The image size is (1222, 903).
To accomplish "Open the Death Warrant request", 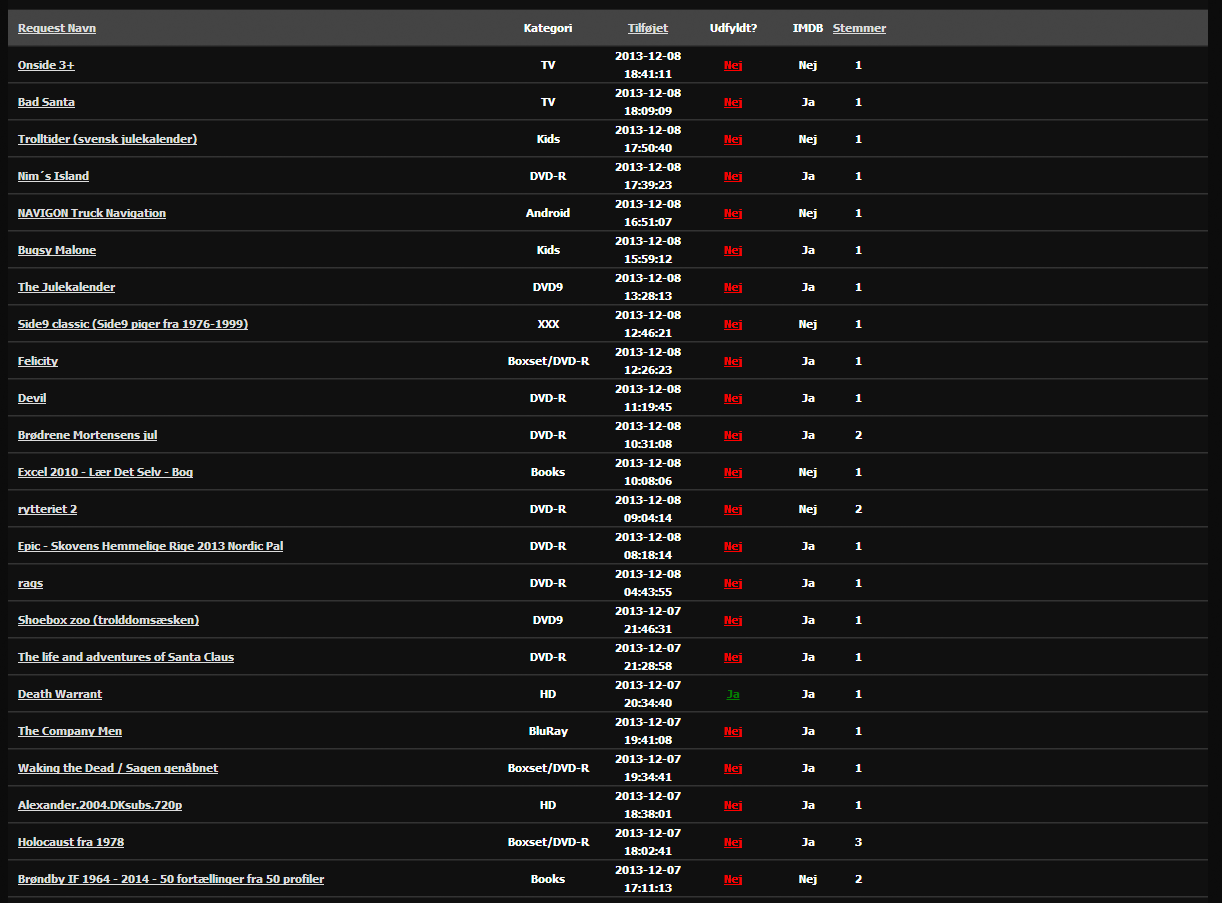I will pyautogui.click(x=60, y=694).
